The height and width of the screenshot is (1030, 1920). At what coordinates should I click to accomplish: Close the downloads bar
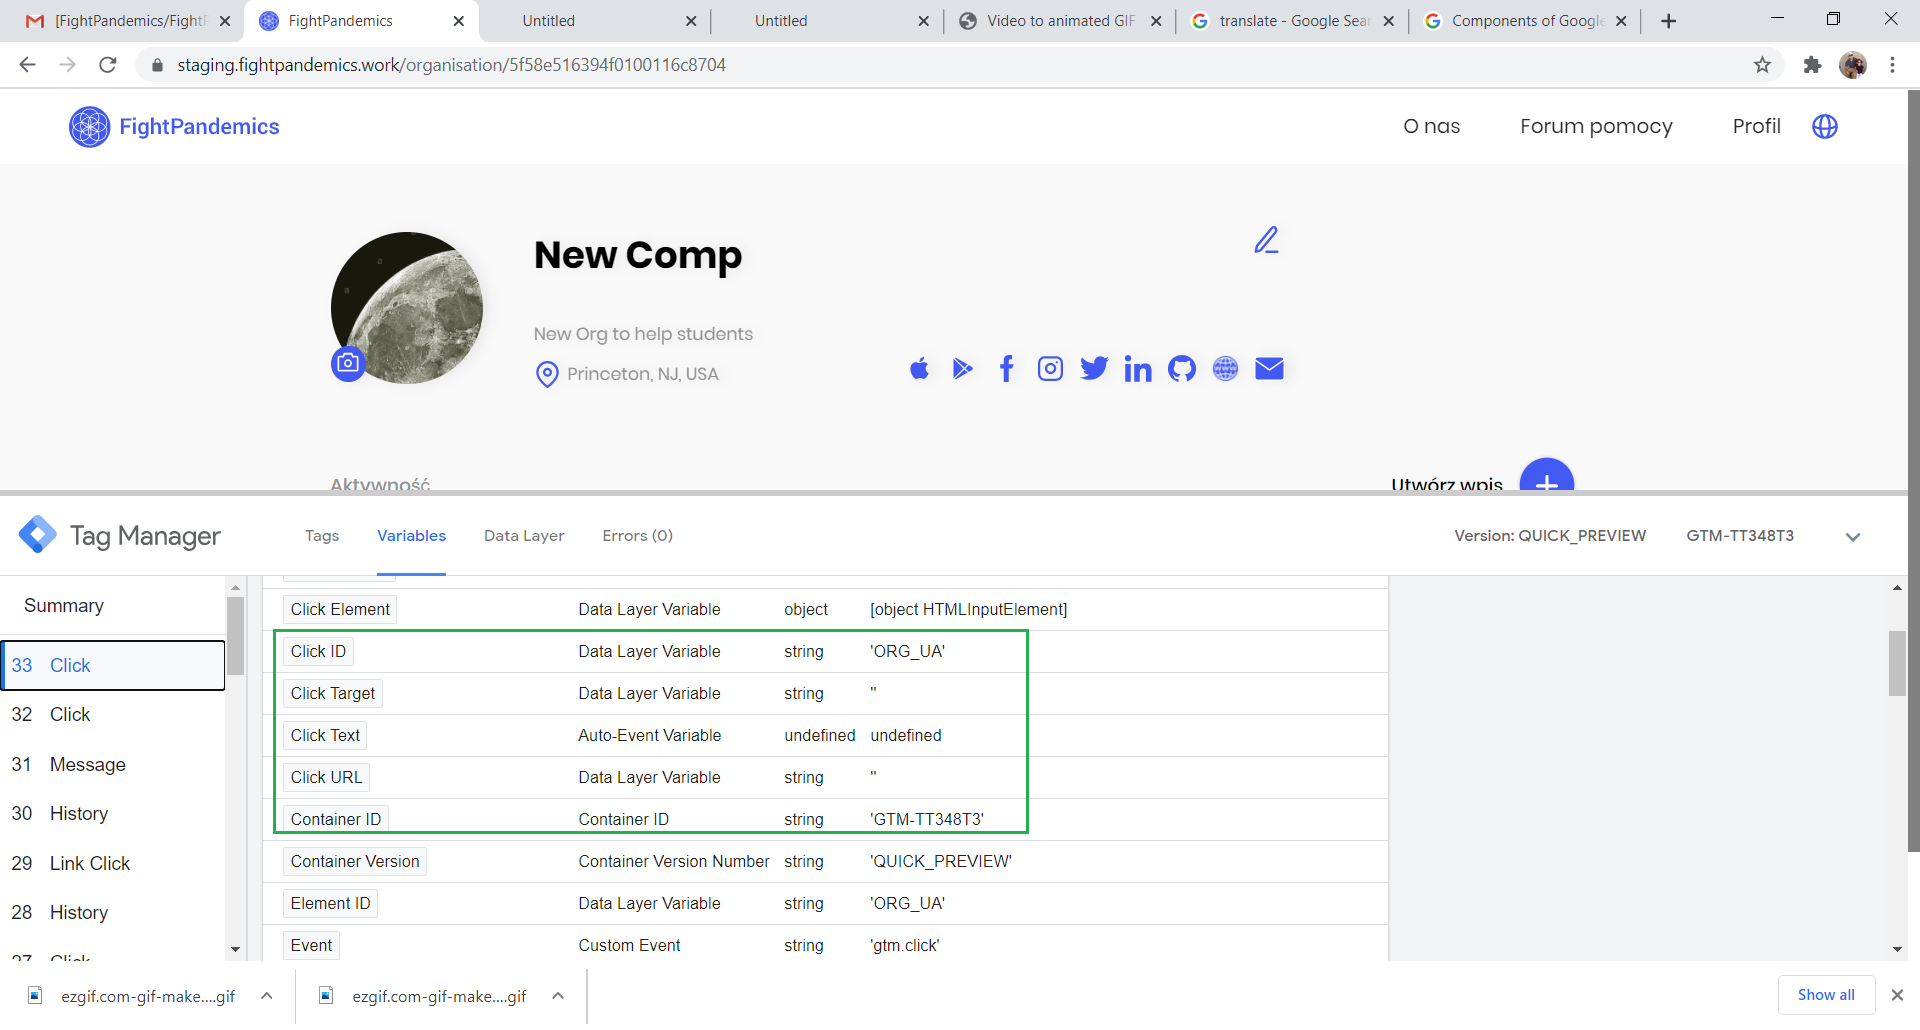click(1897, 995)
